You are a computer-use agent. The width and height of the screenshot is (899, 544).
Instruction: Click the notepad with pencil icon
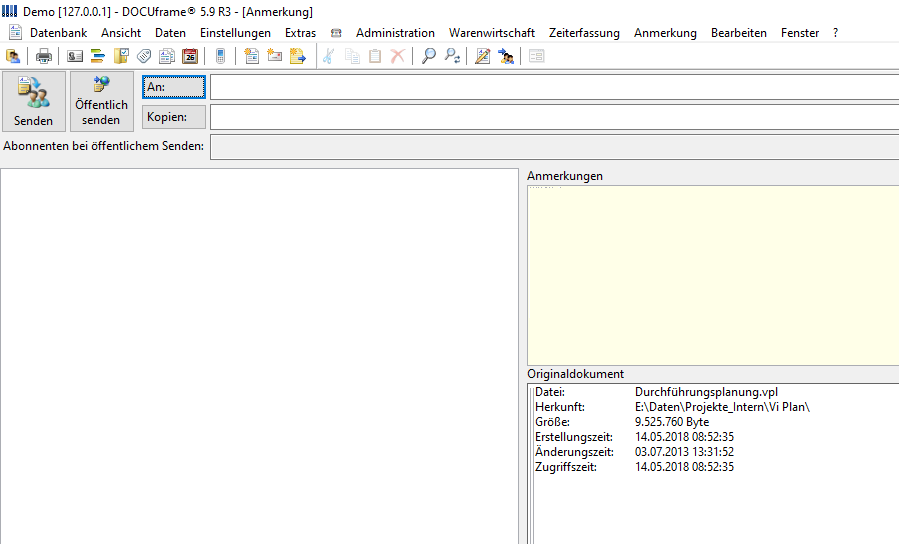(x=483, y=56)
